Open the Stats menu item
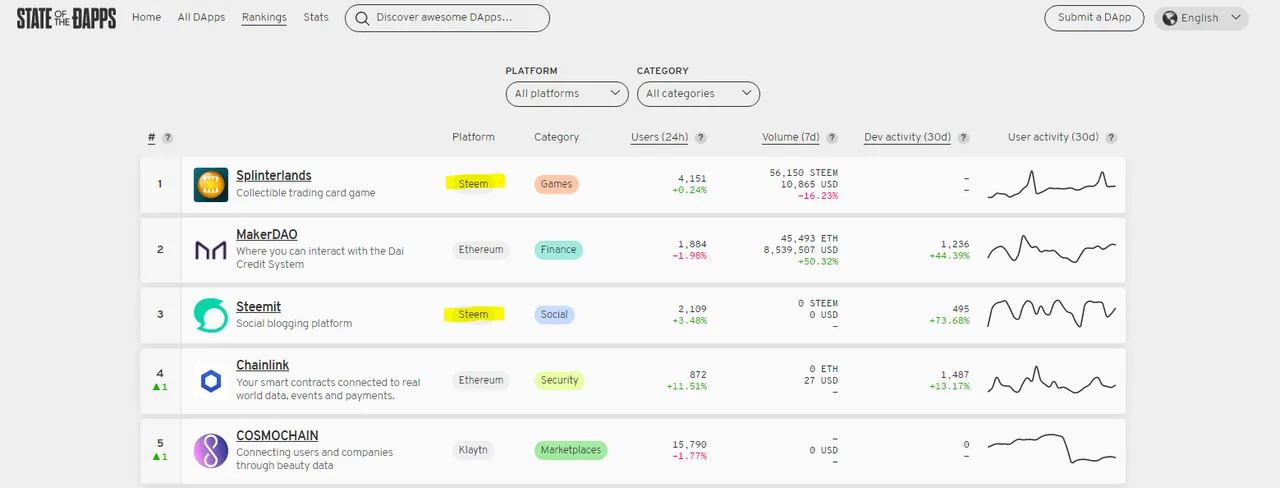This screenshot has height=488, width=1280. click(x=316, y=17)
